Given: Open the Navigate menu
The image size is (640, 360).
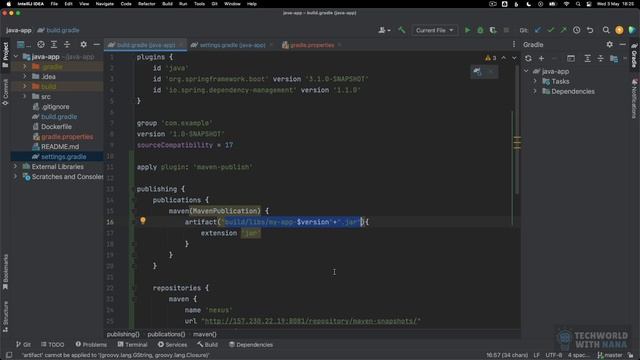Looking at the screenshot, I should pos(104,4).
